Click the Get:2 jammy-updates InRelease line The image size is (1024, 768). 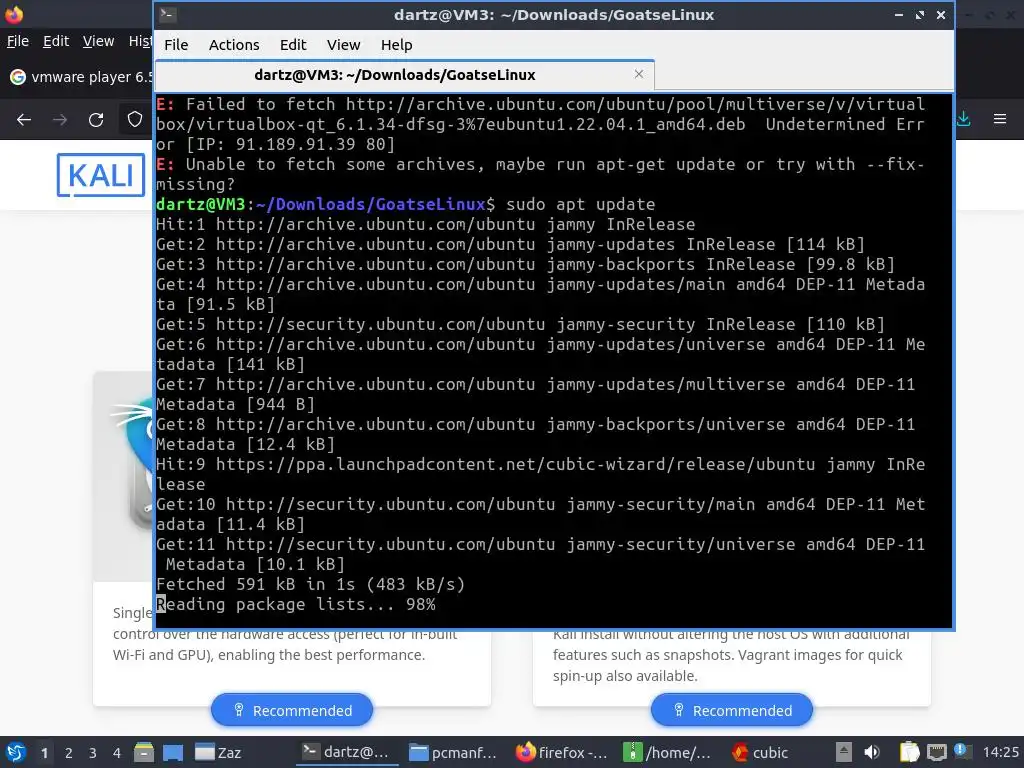tap(511, 244)
